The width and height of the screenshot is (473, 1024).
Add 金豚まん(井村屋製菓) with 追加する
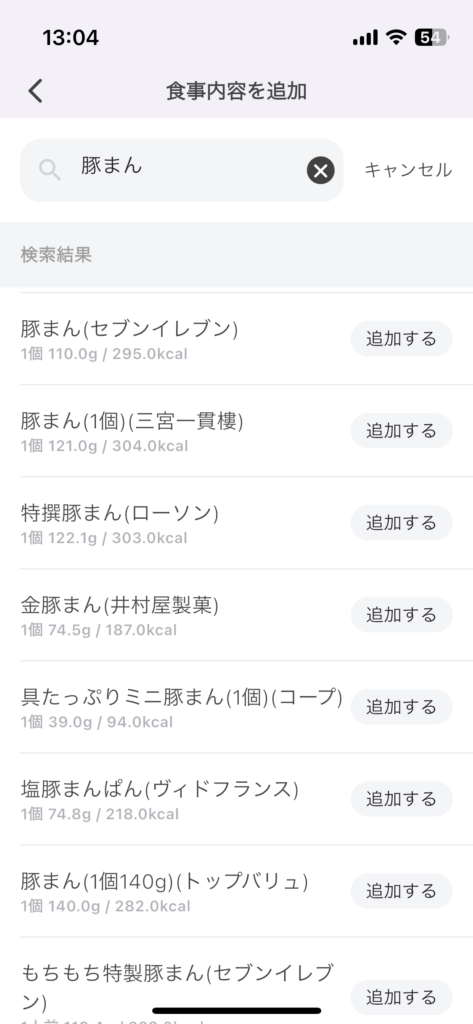(402, 615)
